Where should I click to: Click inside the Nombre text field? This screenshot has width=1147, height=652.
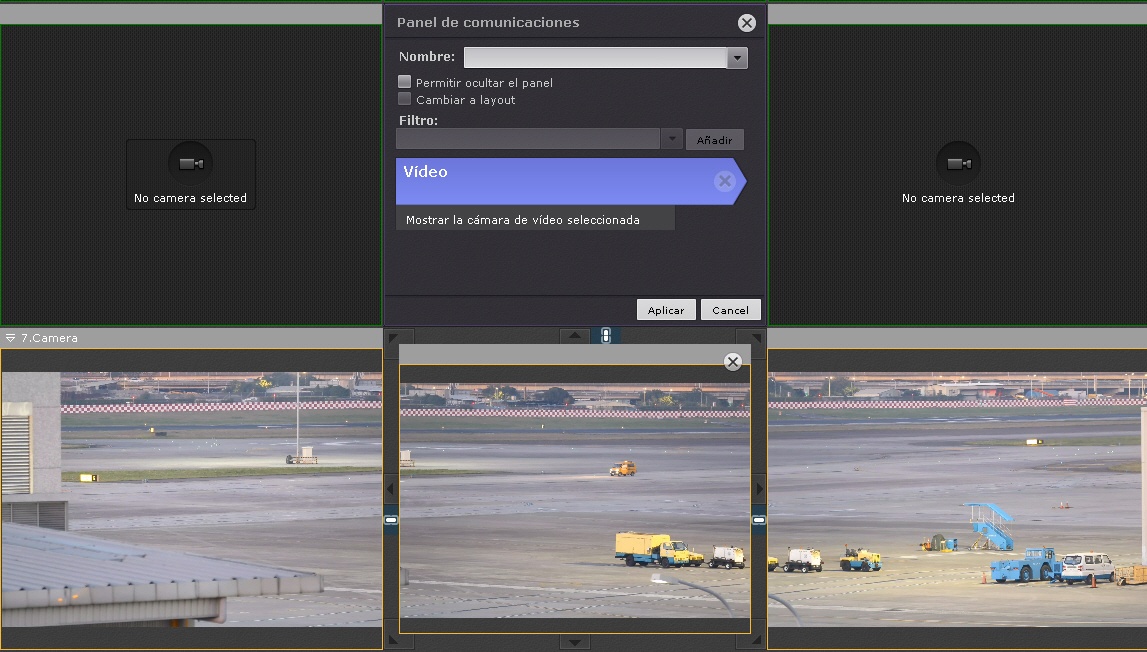594,58
